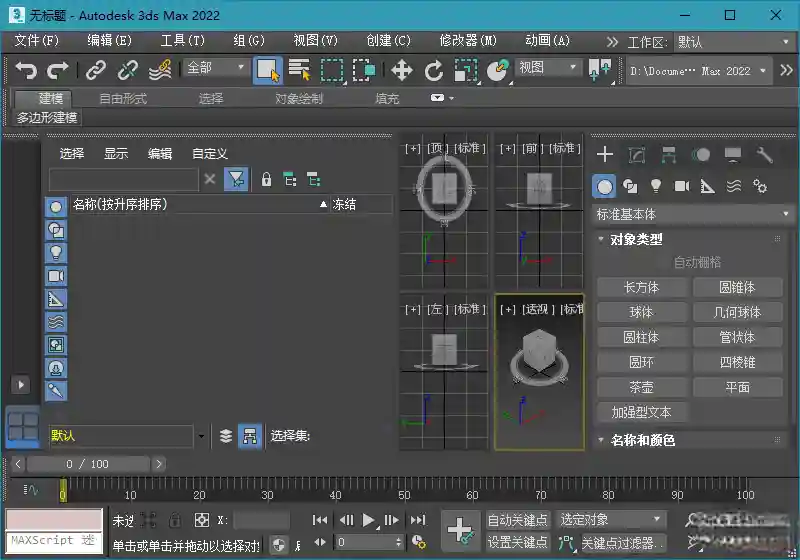800x560 pixels.
Task: Open Select by Name dialog icon
Action: pyautogui.click(x=299, y=69)
